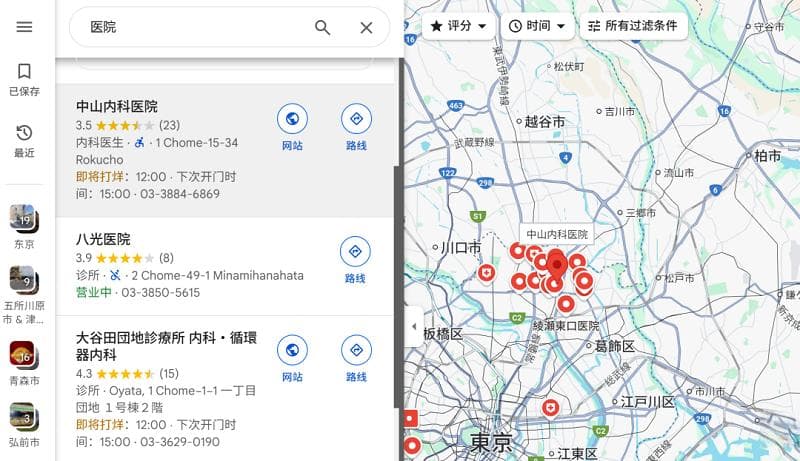Screen dimensions: 800x461
Task: Click the 越谷市 map label
Action: click(x=544, y=121)
